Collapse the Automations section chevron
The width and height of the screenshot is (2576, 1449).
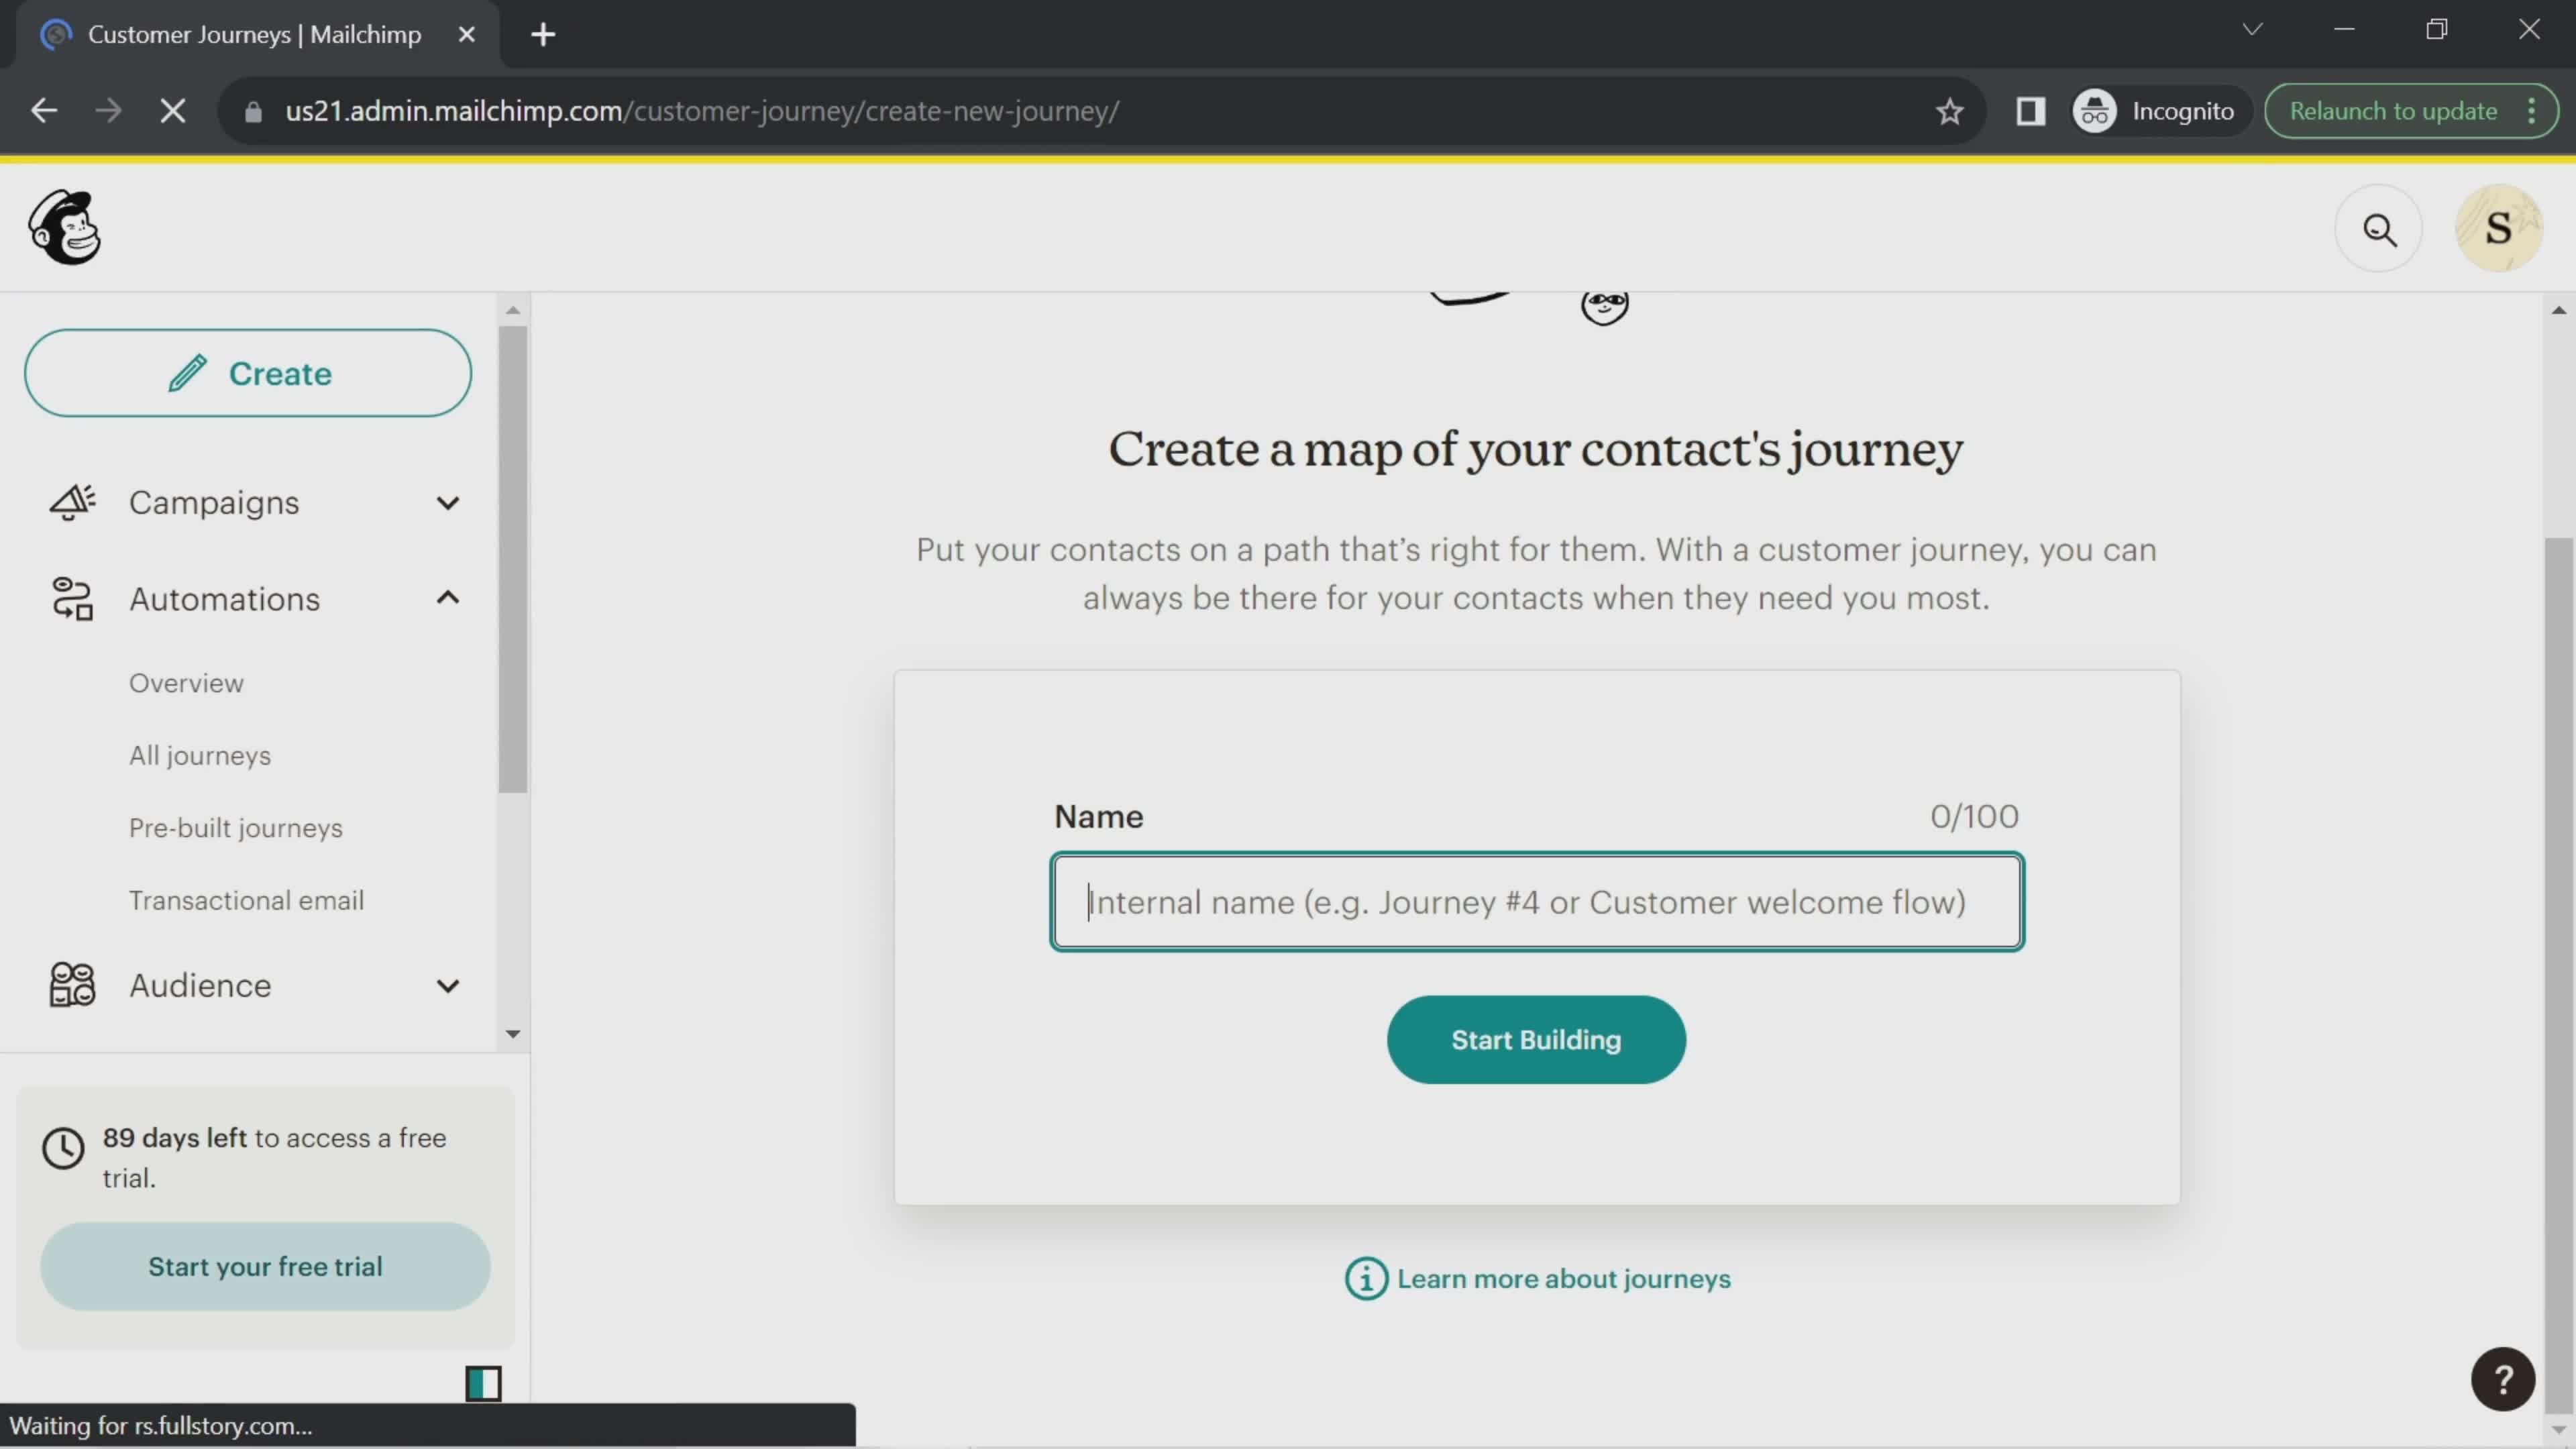(447, 598)
